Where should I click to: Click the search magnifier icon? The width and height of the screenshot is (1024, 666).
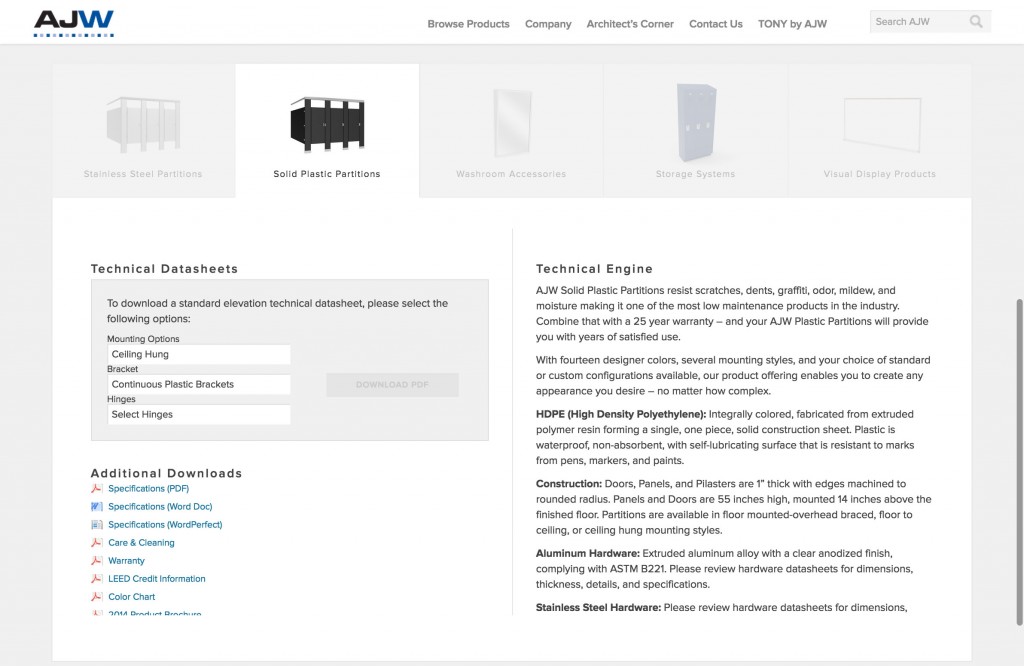tap(976, 22)
